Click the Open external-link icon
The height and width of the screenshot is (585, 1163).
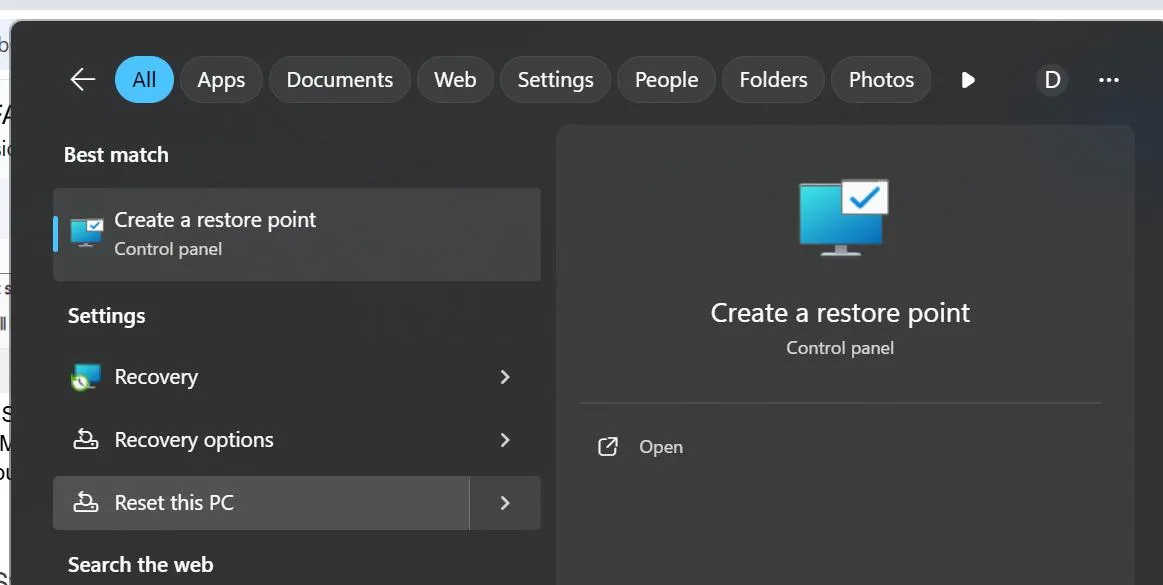tap(607, 447)
